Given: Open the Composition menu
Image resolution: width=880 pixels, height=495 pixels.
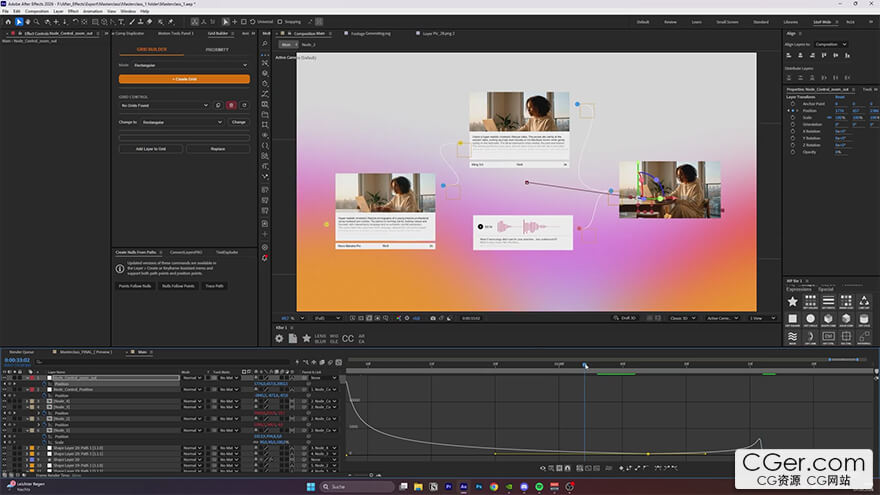Looking at the screenshot, I should click(37, 11).
